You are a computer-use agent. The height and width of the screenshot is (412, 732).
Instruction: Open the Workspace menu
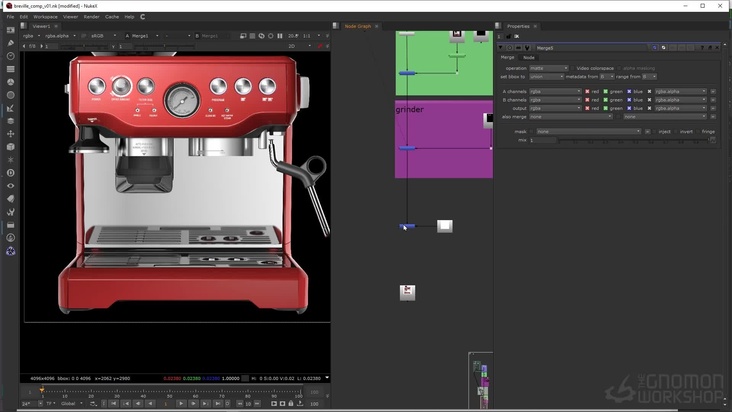[x=45, y=16]
